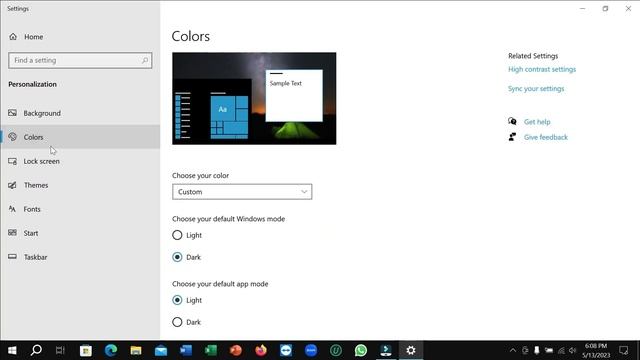Screen dimensions: 640x360
Task: Click the Get help chat icon
Action: click(x=512, y=121)
